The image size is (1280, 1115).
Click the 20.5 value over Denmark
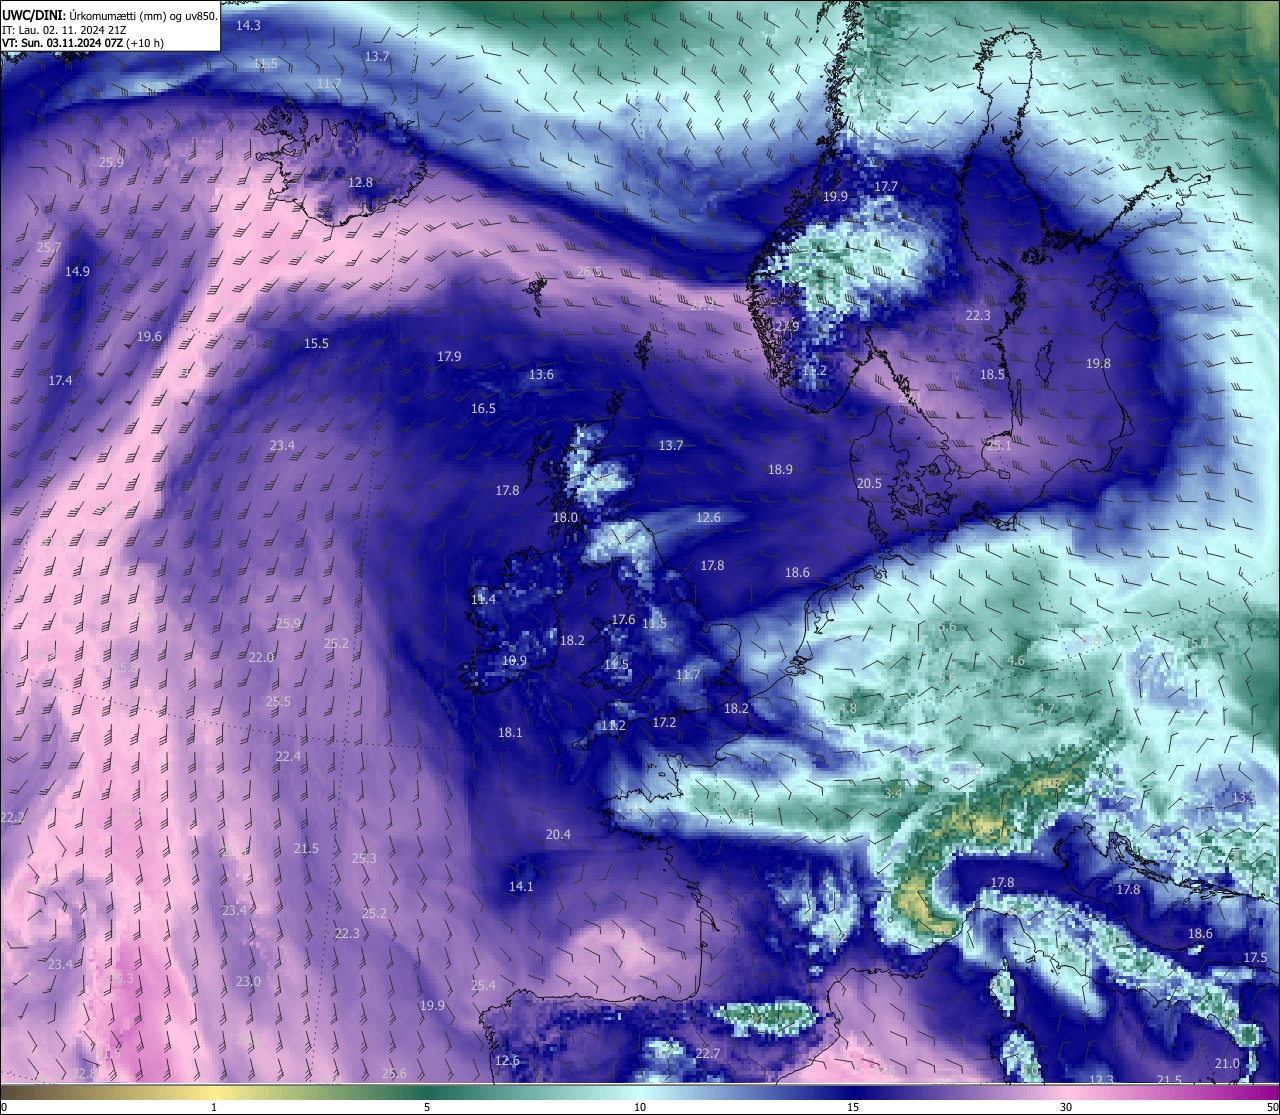(x=869, y=483)
